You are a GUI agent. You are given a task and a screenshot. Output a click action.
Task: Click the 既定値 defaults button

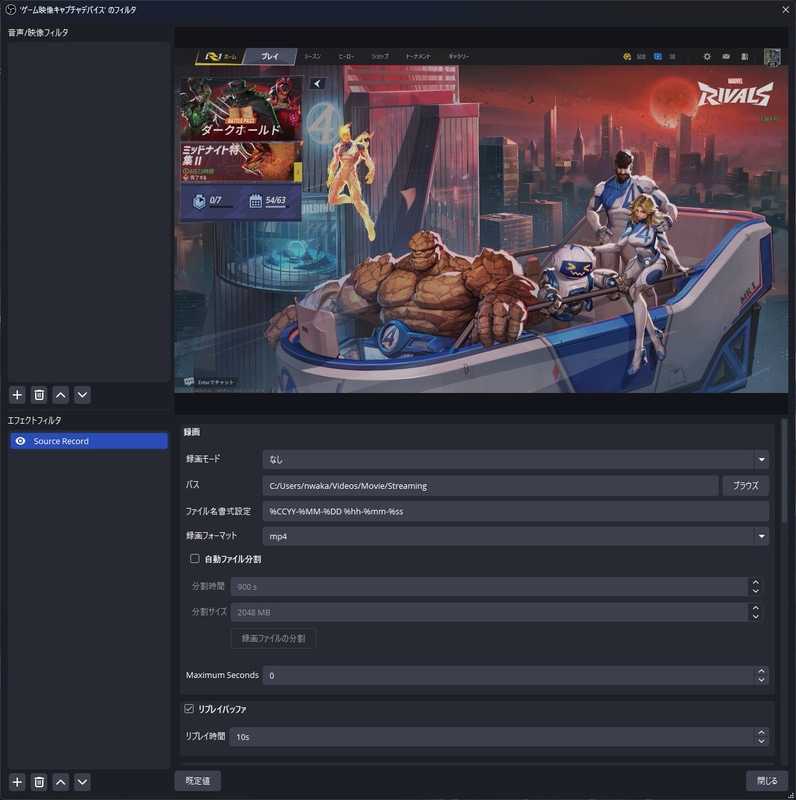click(197, 781)
